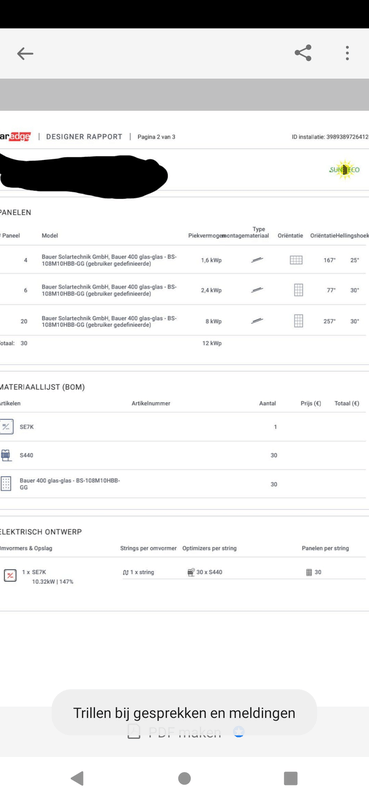
Task: Click the 'Aantal' column header
Action: click(267, 403)
